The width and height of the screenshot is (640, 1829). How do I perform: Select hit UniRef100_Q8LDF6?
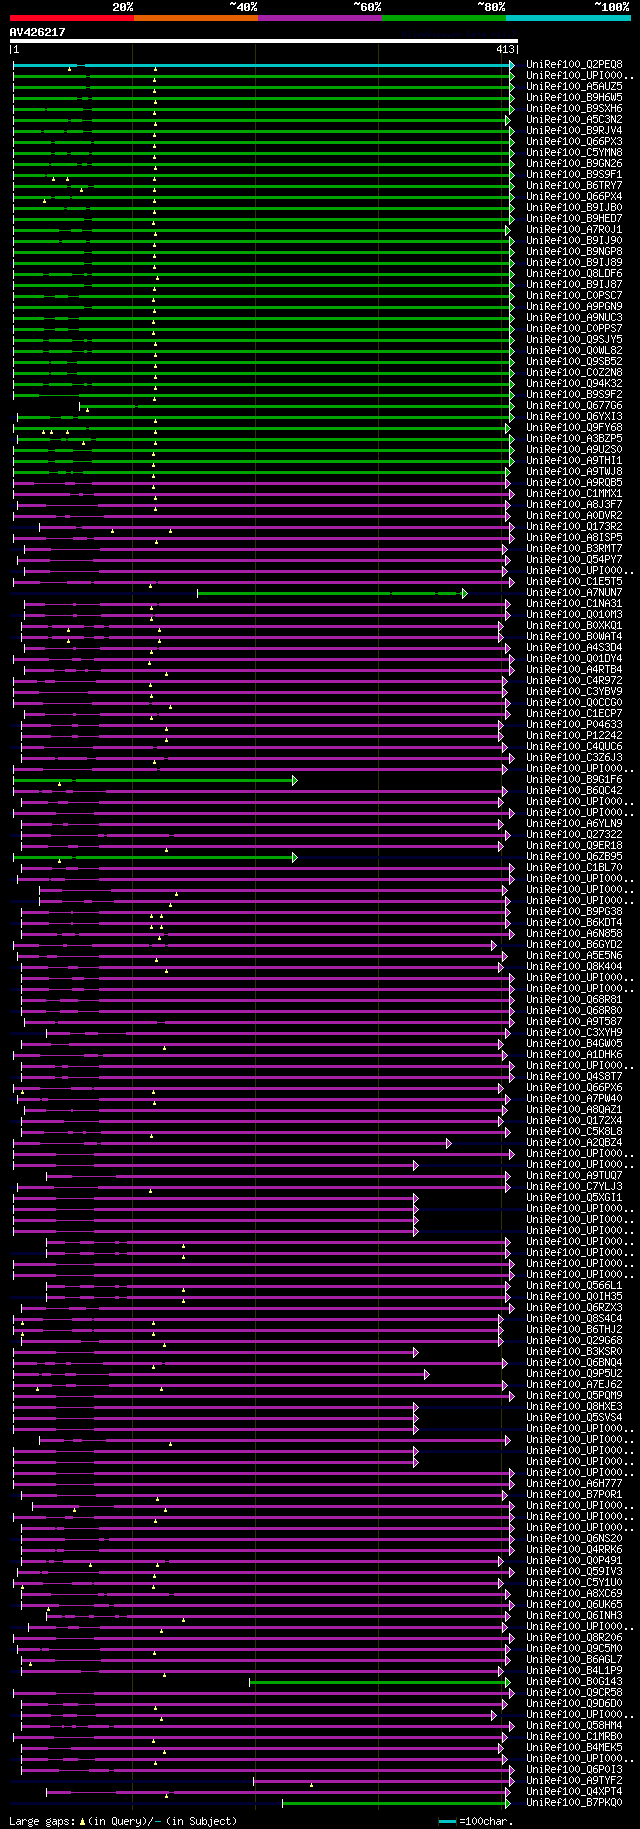pos(574,273)
